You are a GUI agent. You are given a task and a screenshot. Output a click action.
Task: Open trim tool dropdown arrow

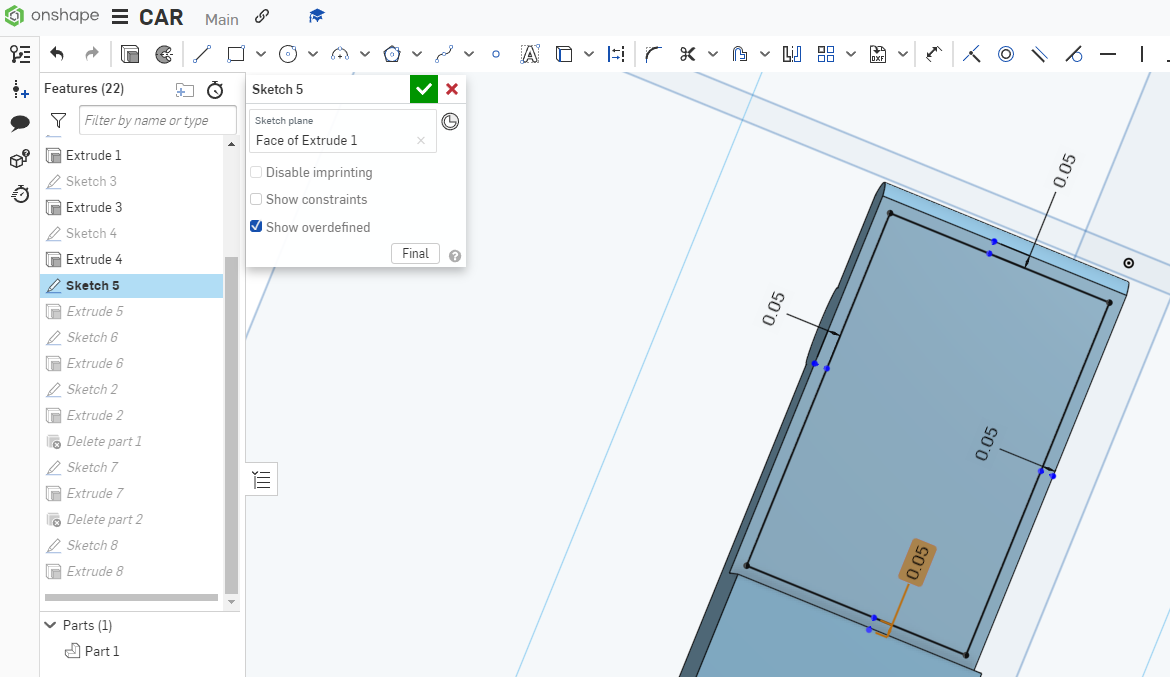(x=713, y=54)
